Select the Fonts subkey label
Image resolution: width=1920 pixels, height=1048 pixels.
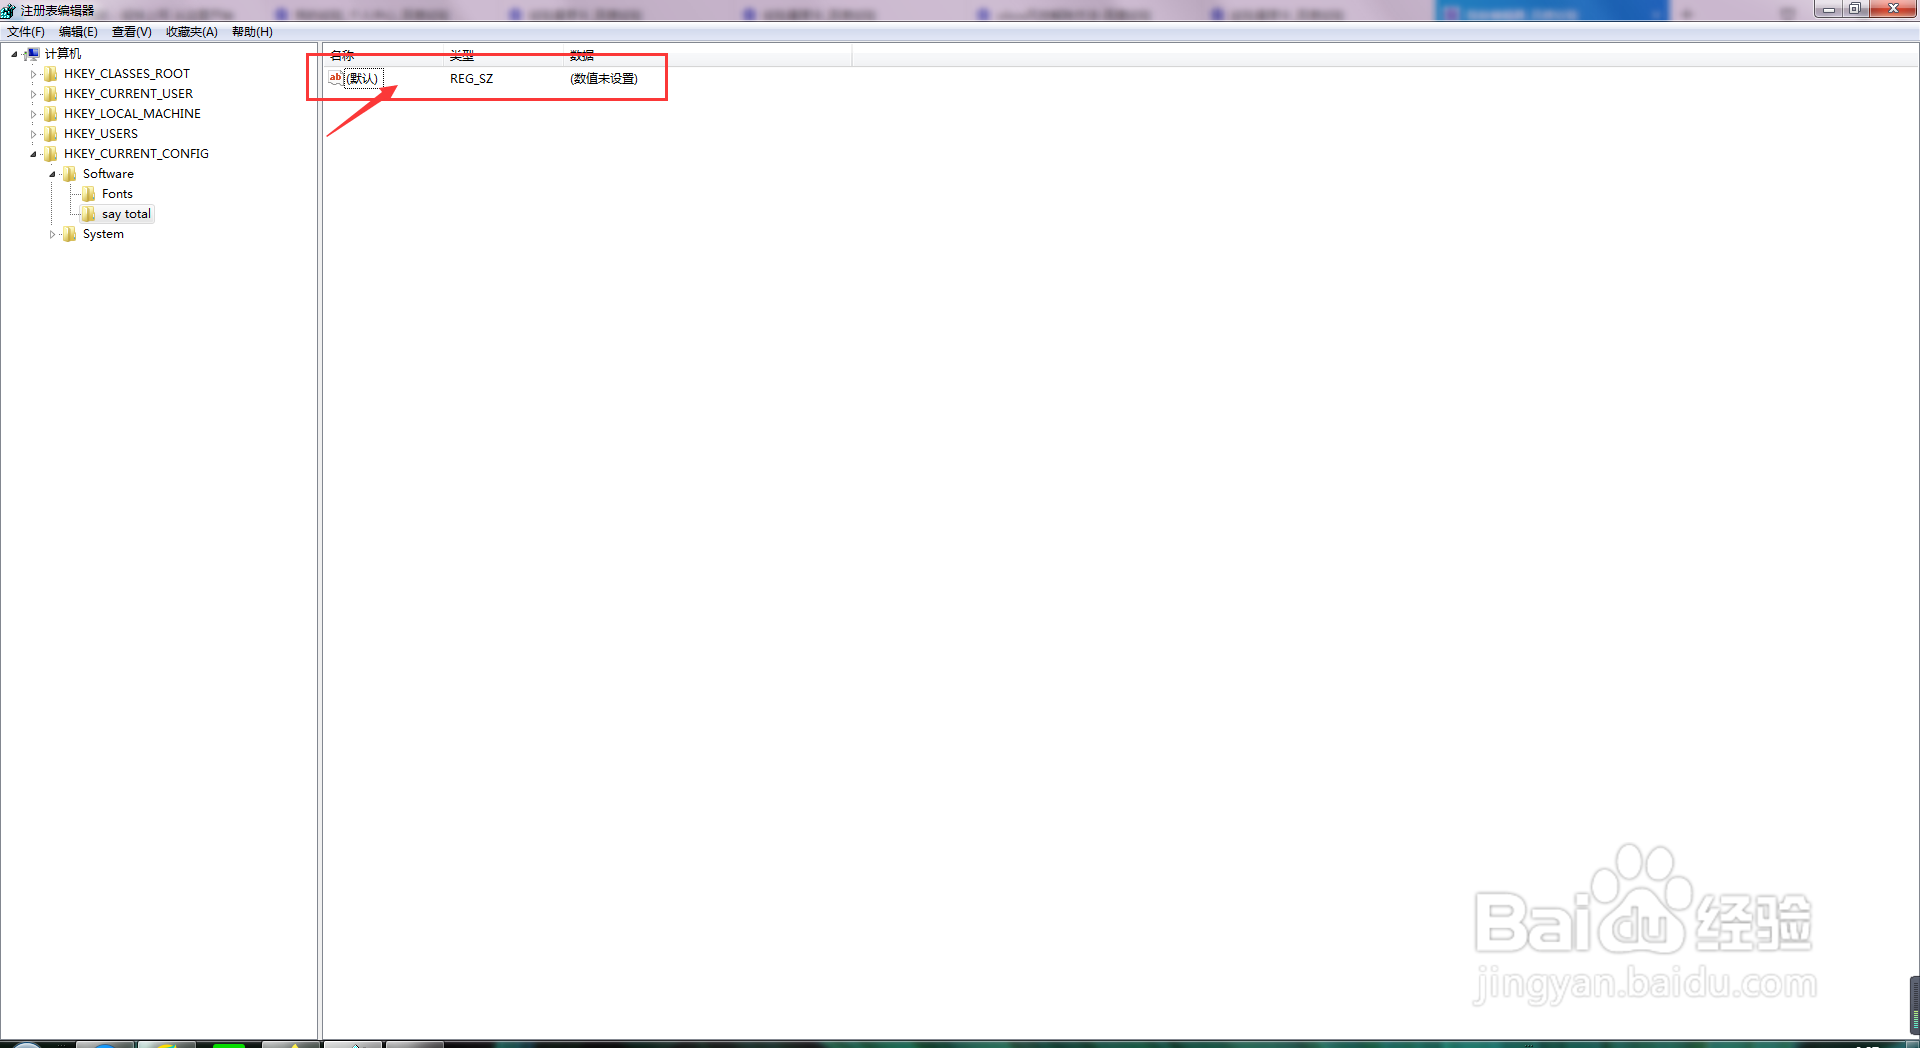click(117, 194)
